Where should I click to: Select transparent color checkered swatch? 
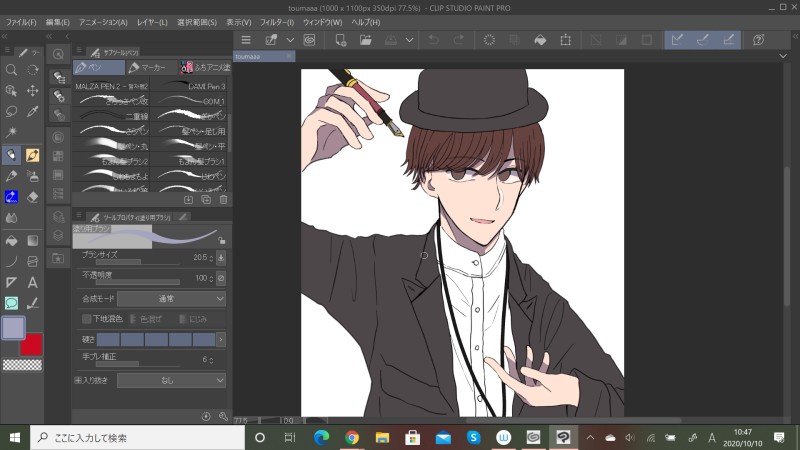[22, 365]
